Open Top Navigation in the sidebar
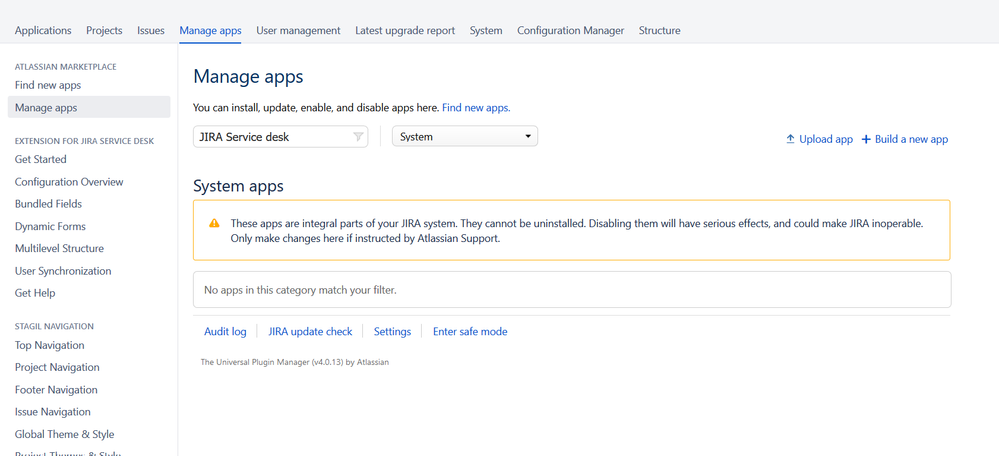 [x=50, y=345]
